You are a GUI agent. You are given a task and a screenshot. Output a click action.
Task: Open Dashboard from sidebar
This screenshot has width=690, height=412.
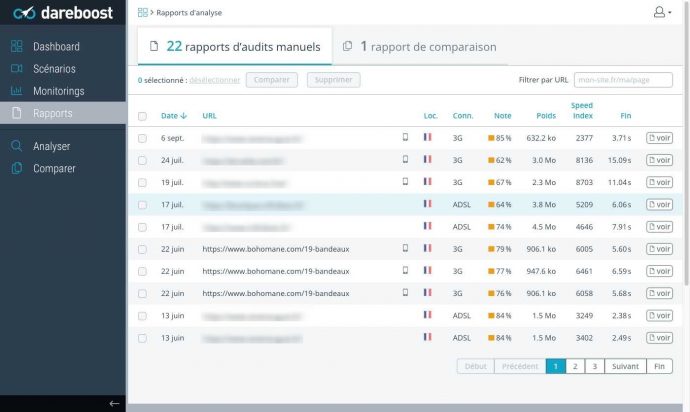coord(56,46)
